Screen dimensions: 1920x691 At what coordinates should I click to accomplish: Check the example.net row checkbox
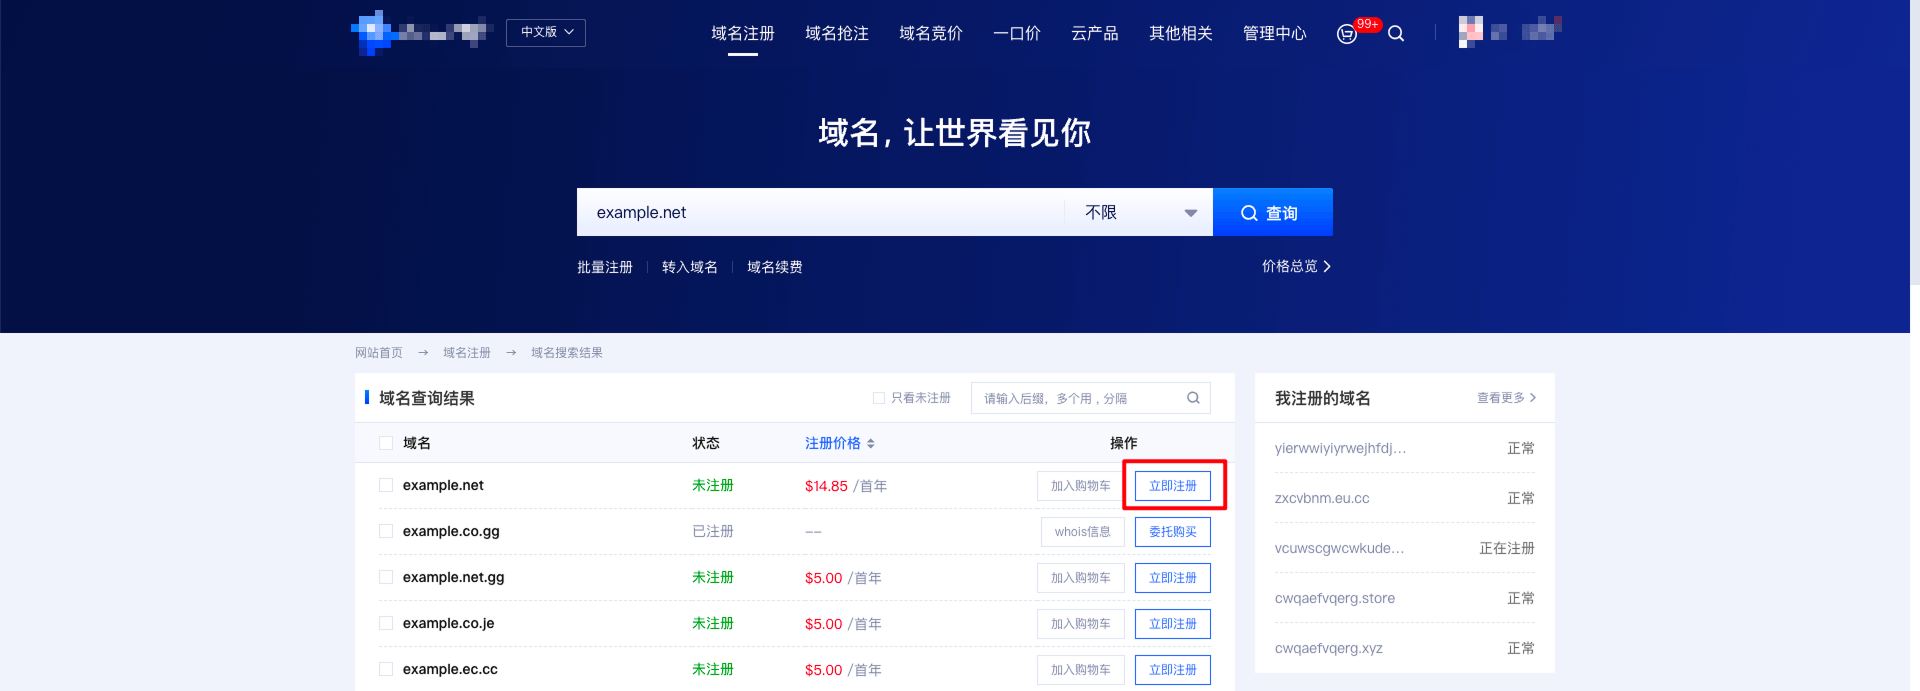[386, 485]
